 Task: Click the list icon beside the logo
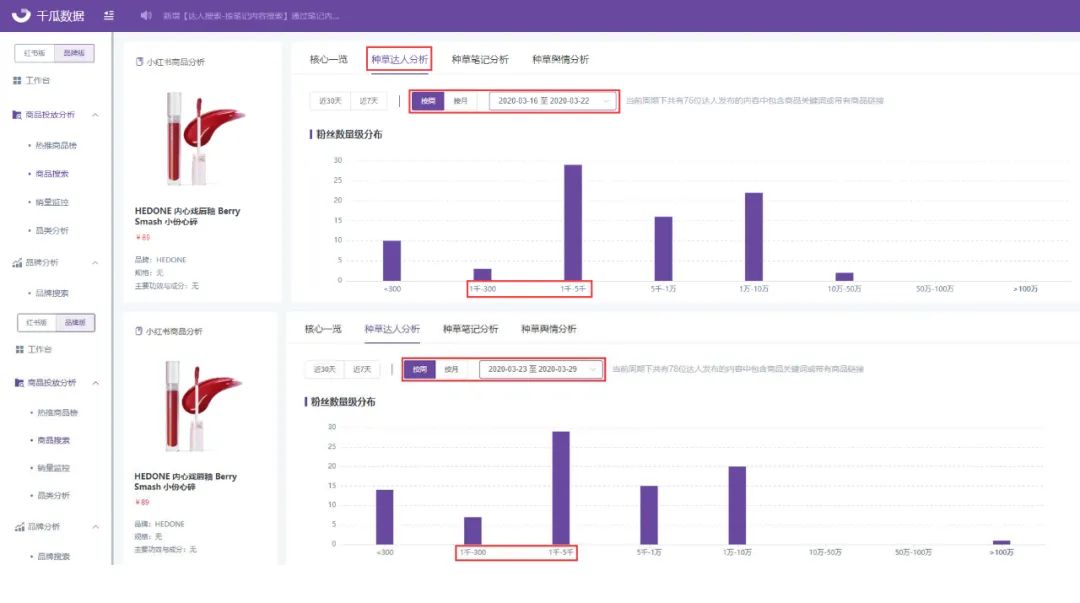click(110, 14)
